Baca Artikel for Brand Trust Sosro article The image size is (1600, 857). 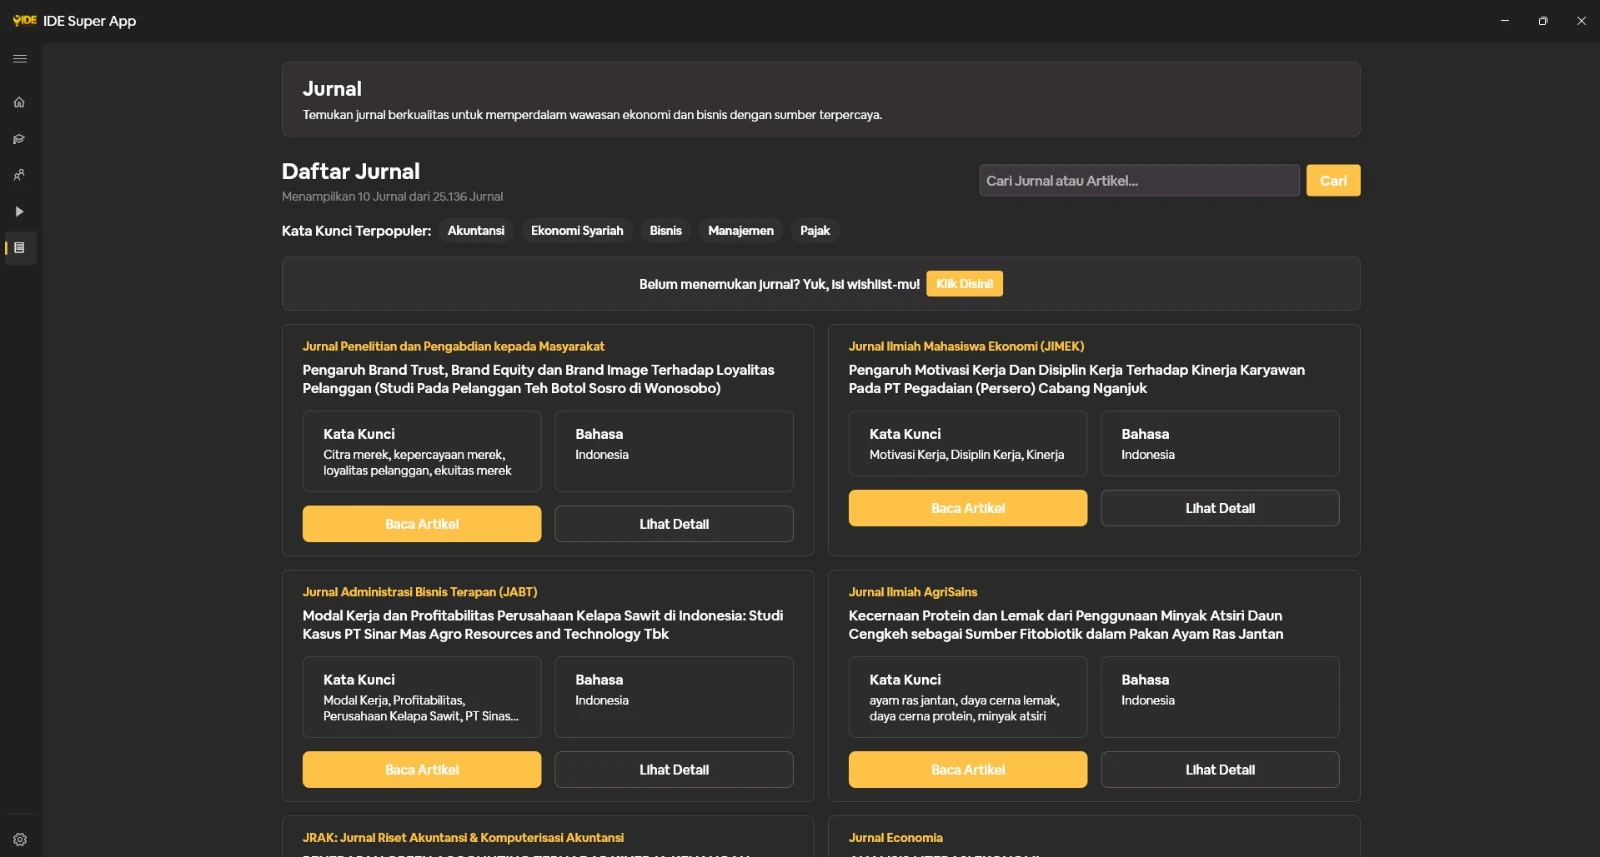(x=422, y=524)
